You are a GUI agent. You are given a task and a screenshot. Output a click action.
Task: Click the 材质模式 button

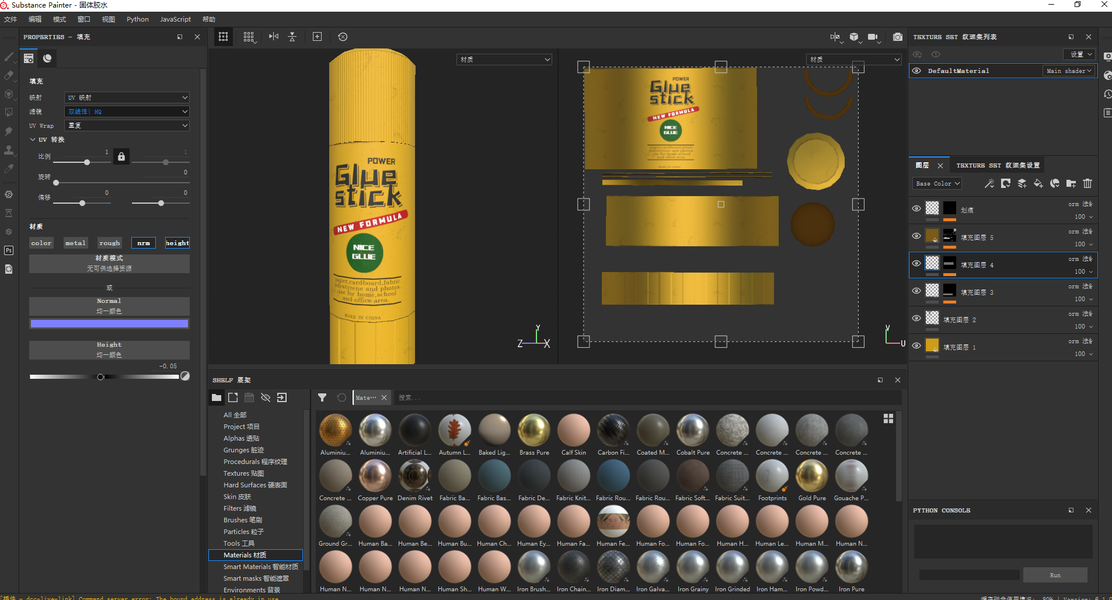[x=109, y=263]
